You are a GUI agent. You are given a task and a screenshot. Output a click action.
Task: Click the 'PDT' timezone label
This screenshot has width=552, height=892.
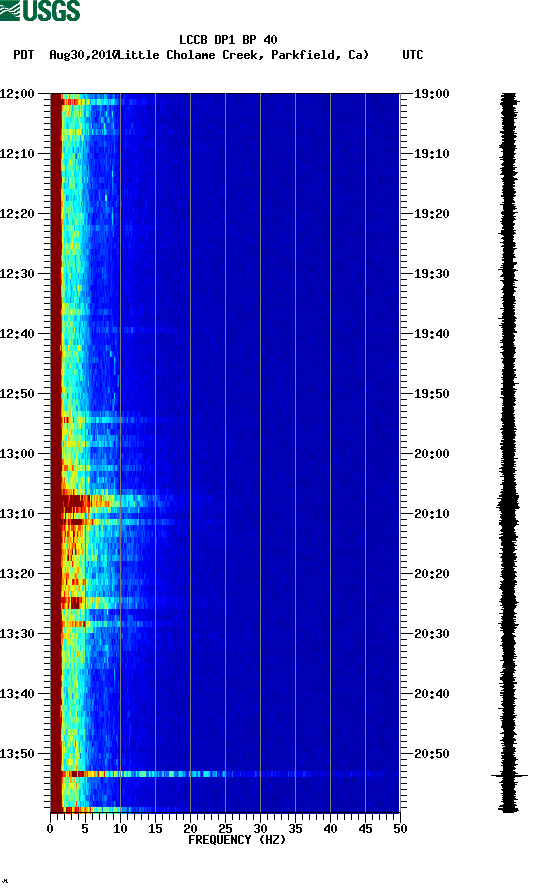click(x=23, y=55)
